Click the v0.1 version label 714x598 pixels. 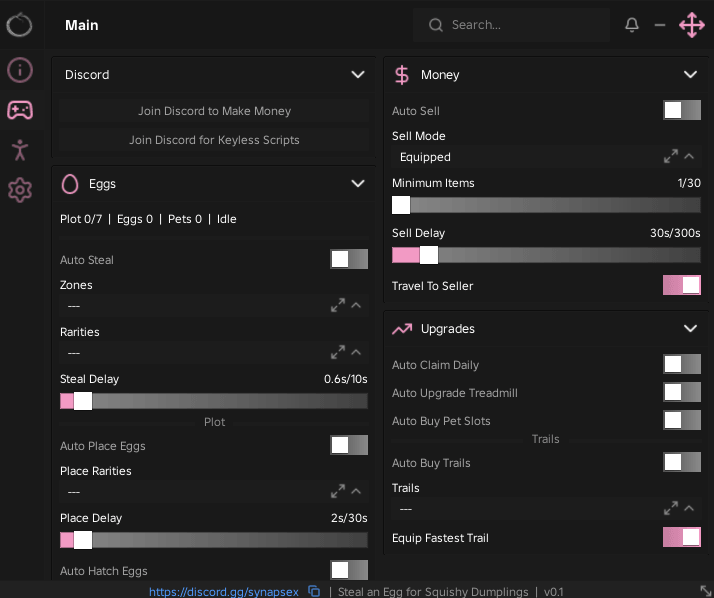click(x=553, y=592)
